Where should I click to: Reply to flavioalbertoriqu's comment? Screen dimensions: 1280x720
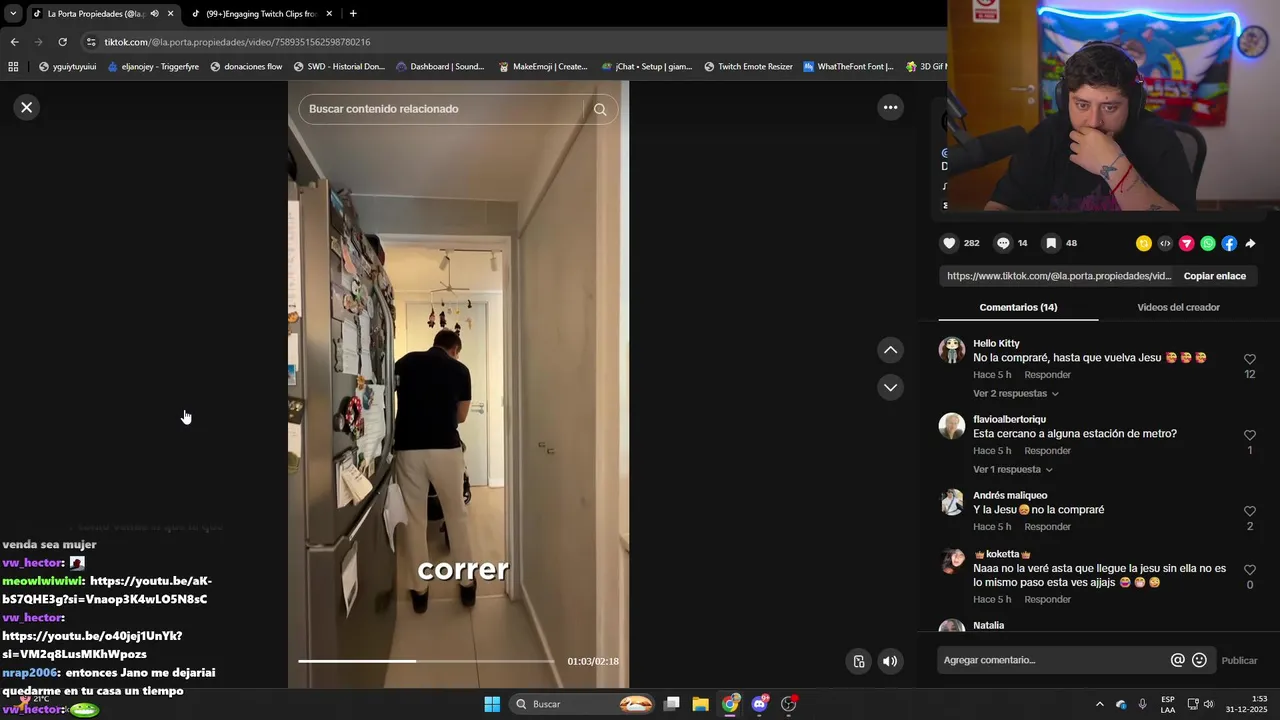[x=1047, y=451]
